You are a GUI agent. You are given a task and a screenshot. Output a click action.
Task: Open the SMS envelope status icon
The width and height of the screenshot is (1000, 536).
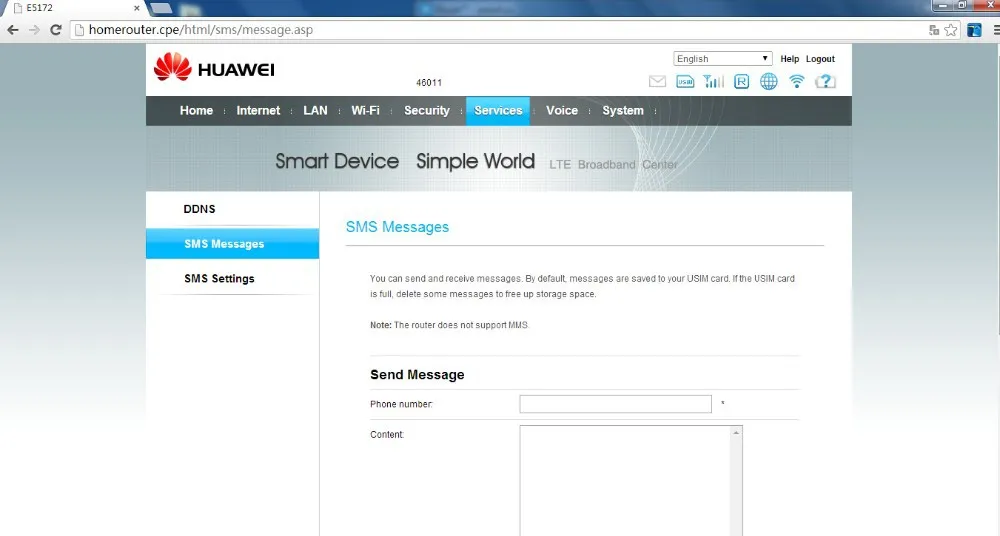coord(657,82)
